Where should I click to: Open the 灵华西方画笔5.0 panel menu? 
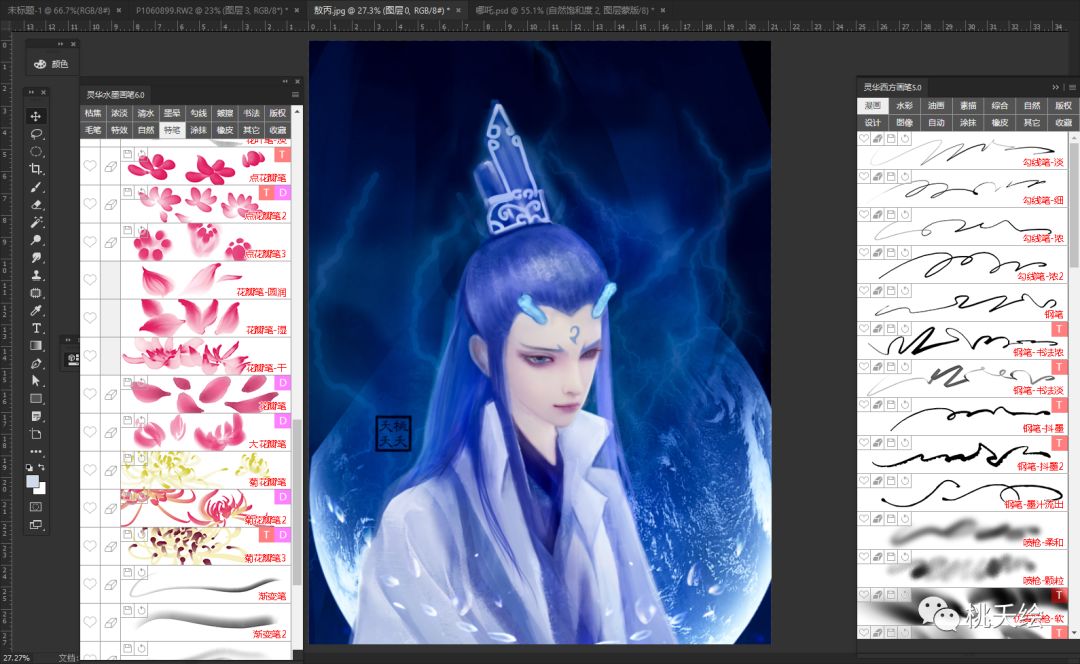coord(1072,87)
